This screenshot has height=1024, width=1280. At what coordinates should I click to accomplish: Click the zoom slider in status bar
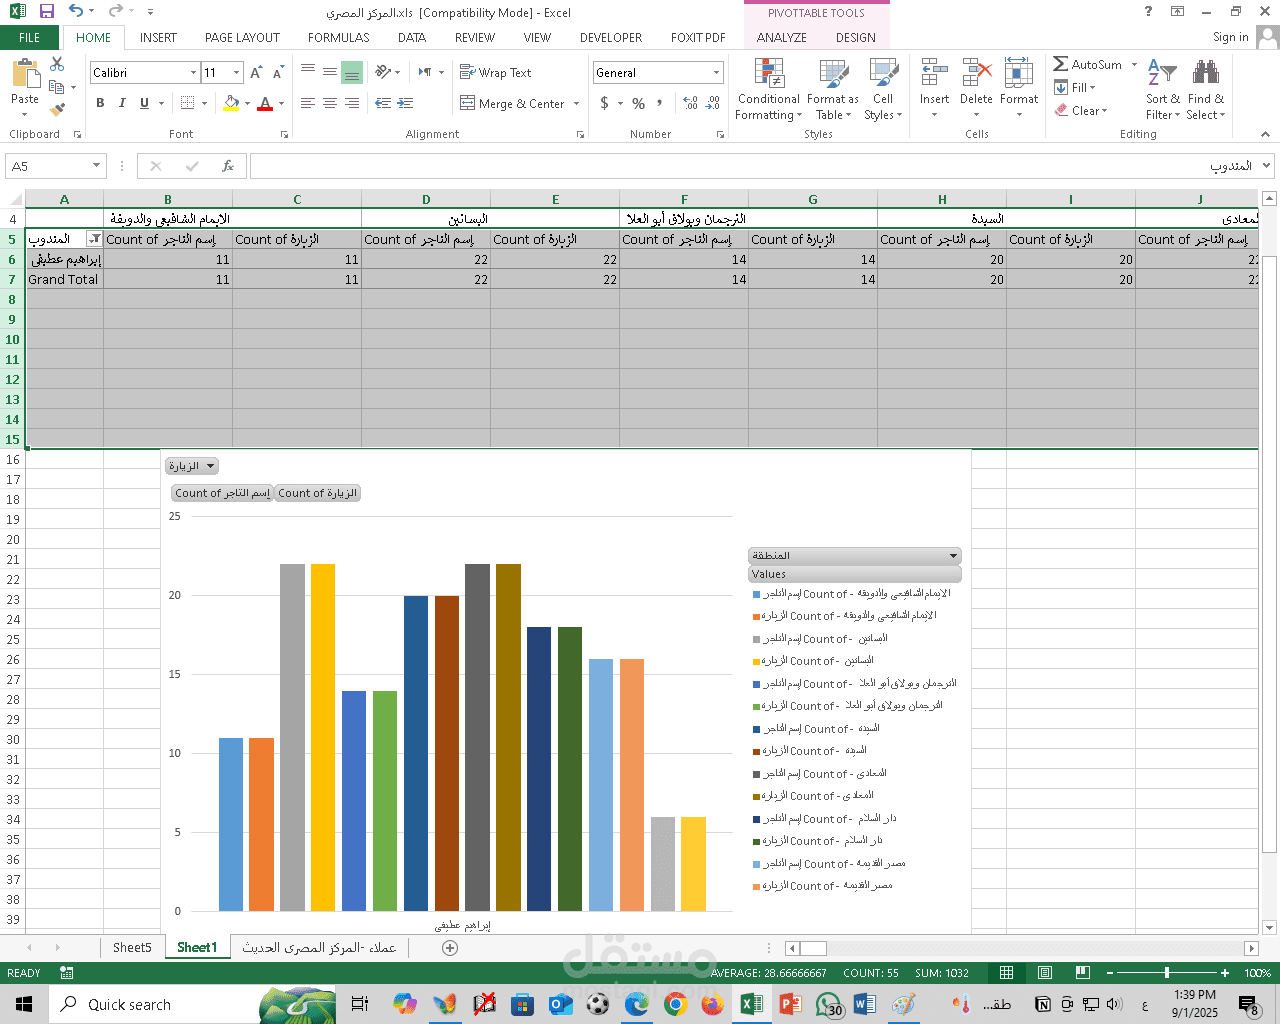1166,973
